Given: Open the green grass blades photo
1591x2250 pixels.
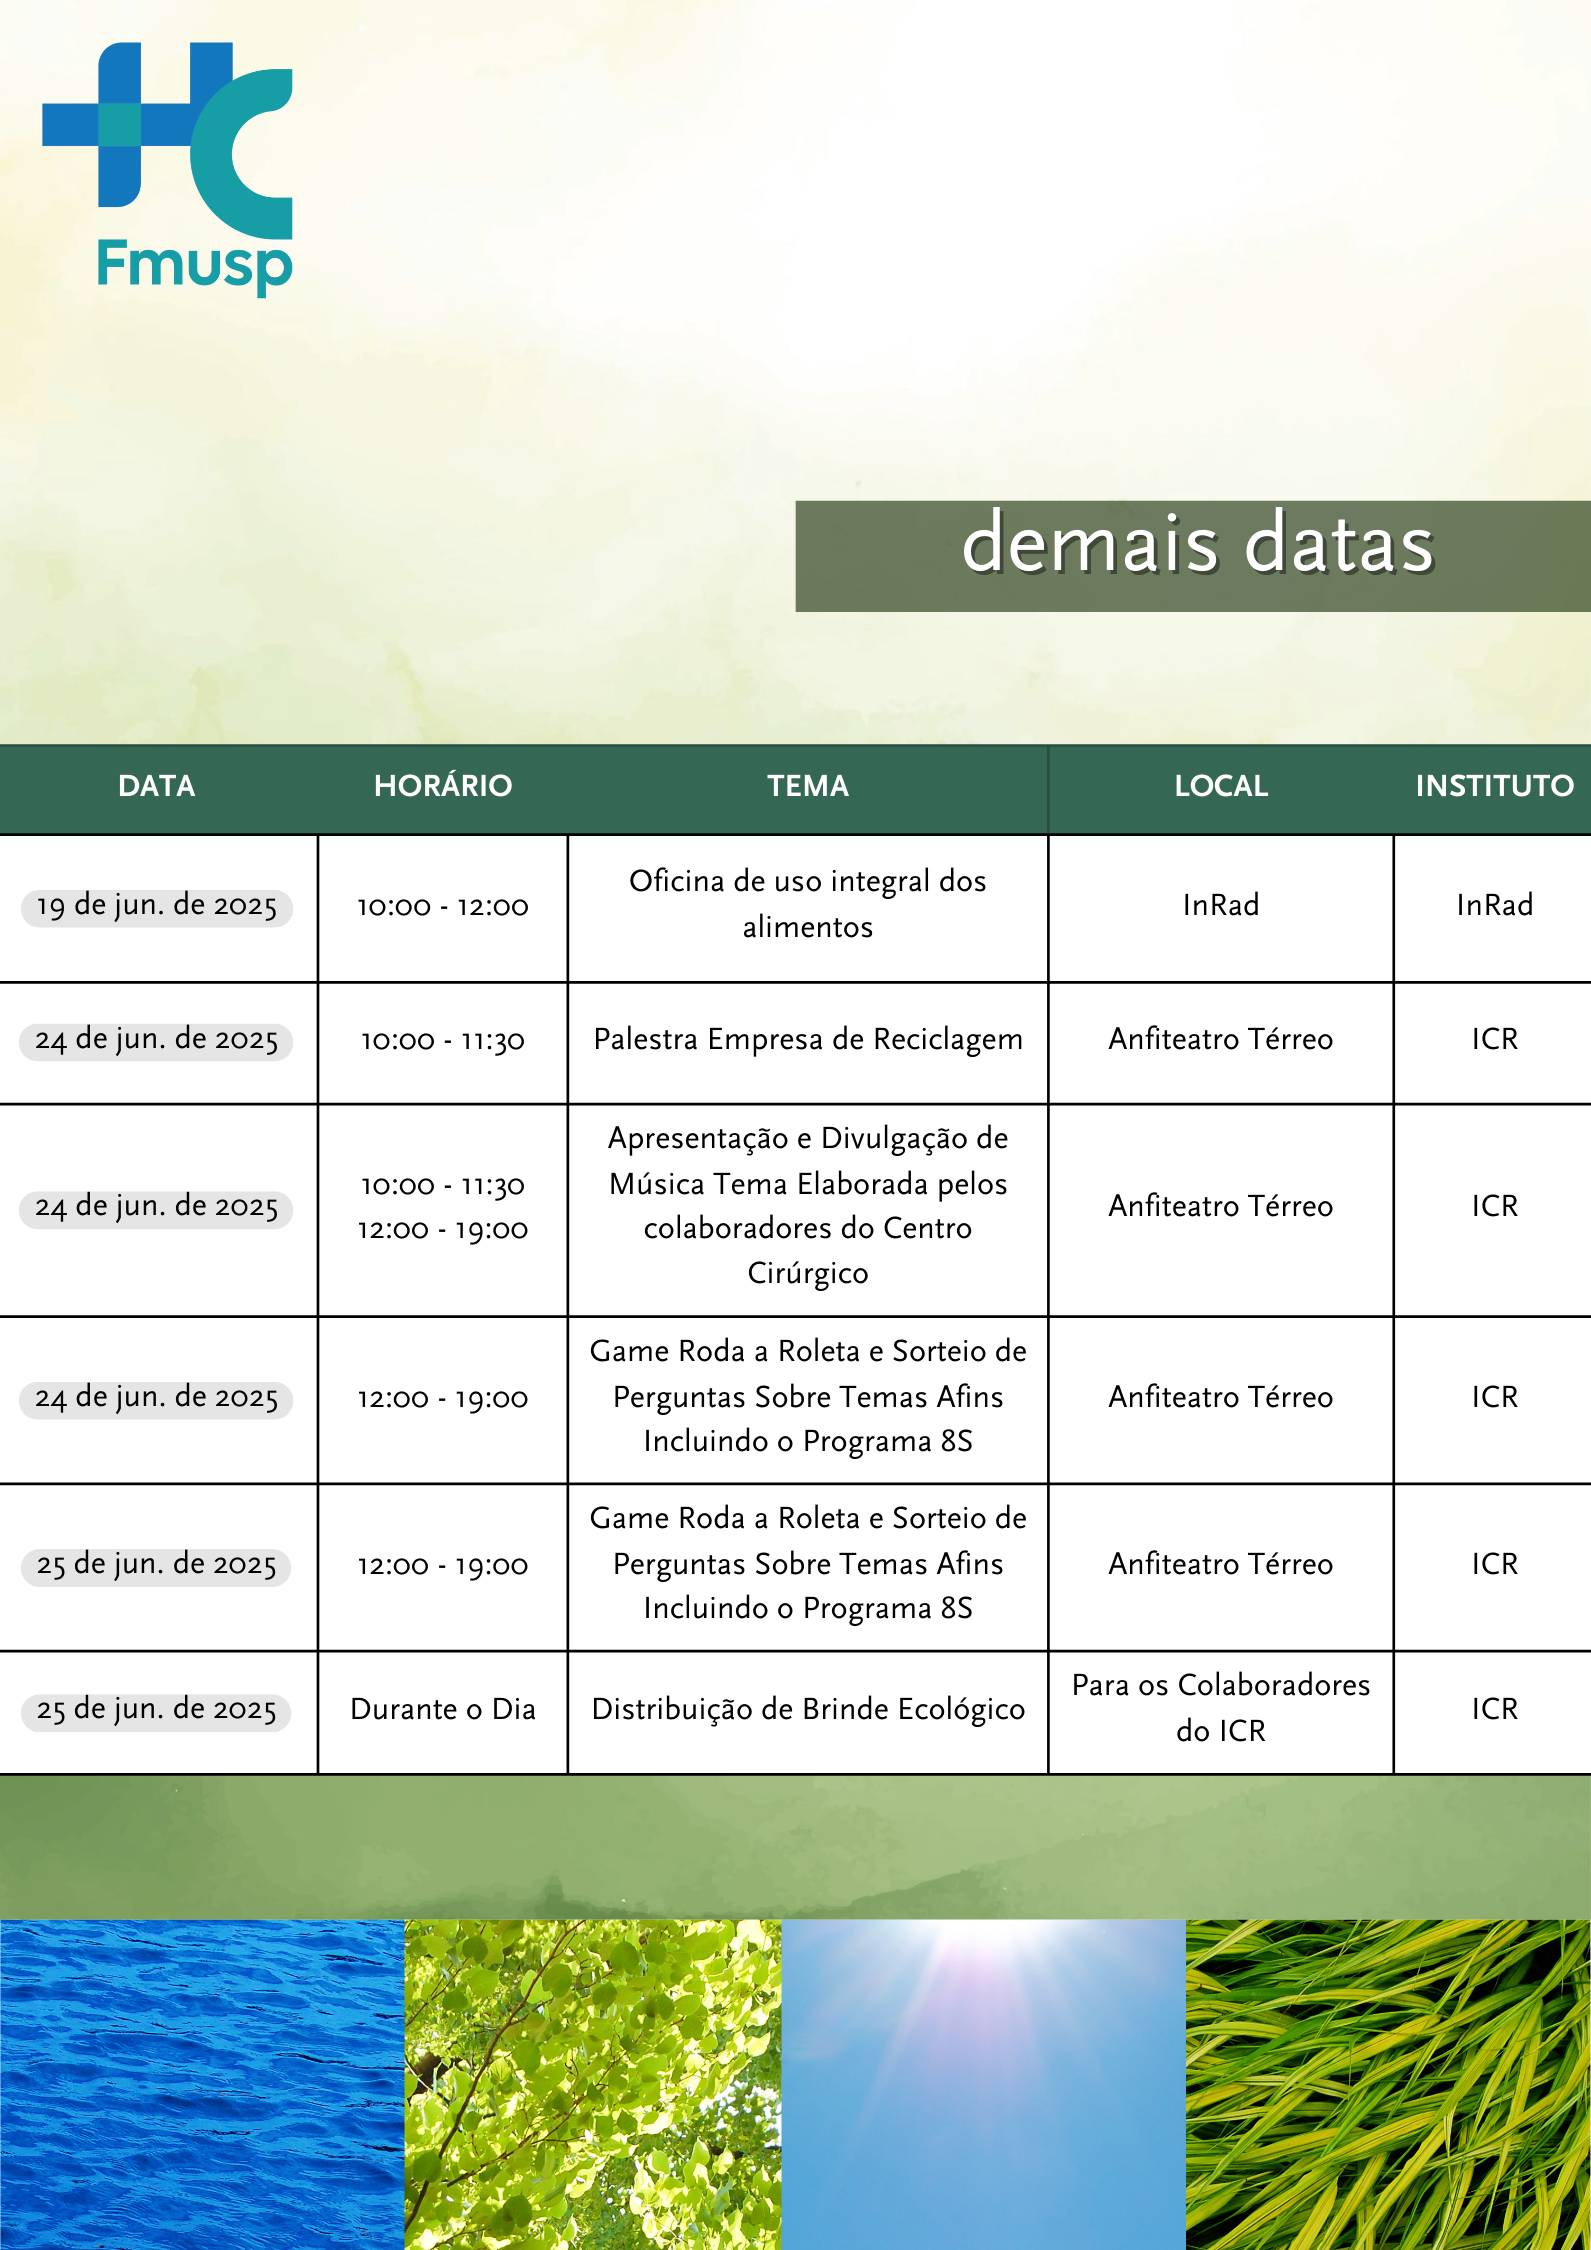Looking at the screenshot, I should tap(1388, 2084).
